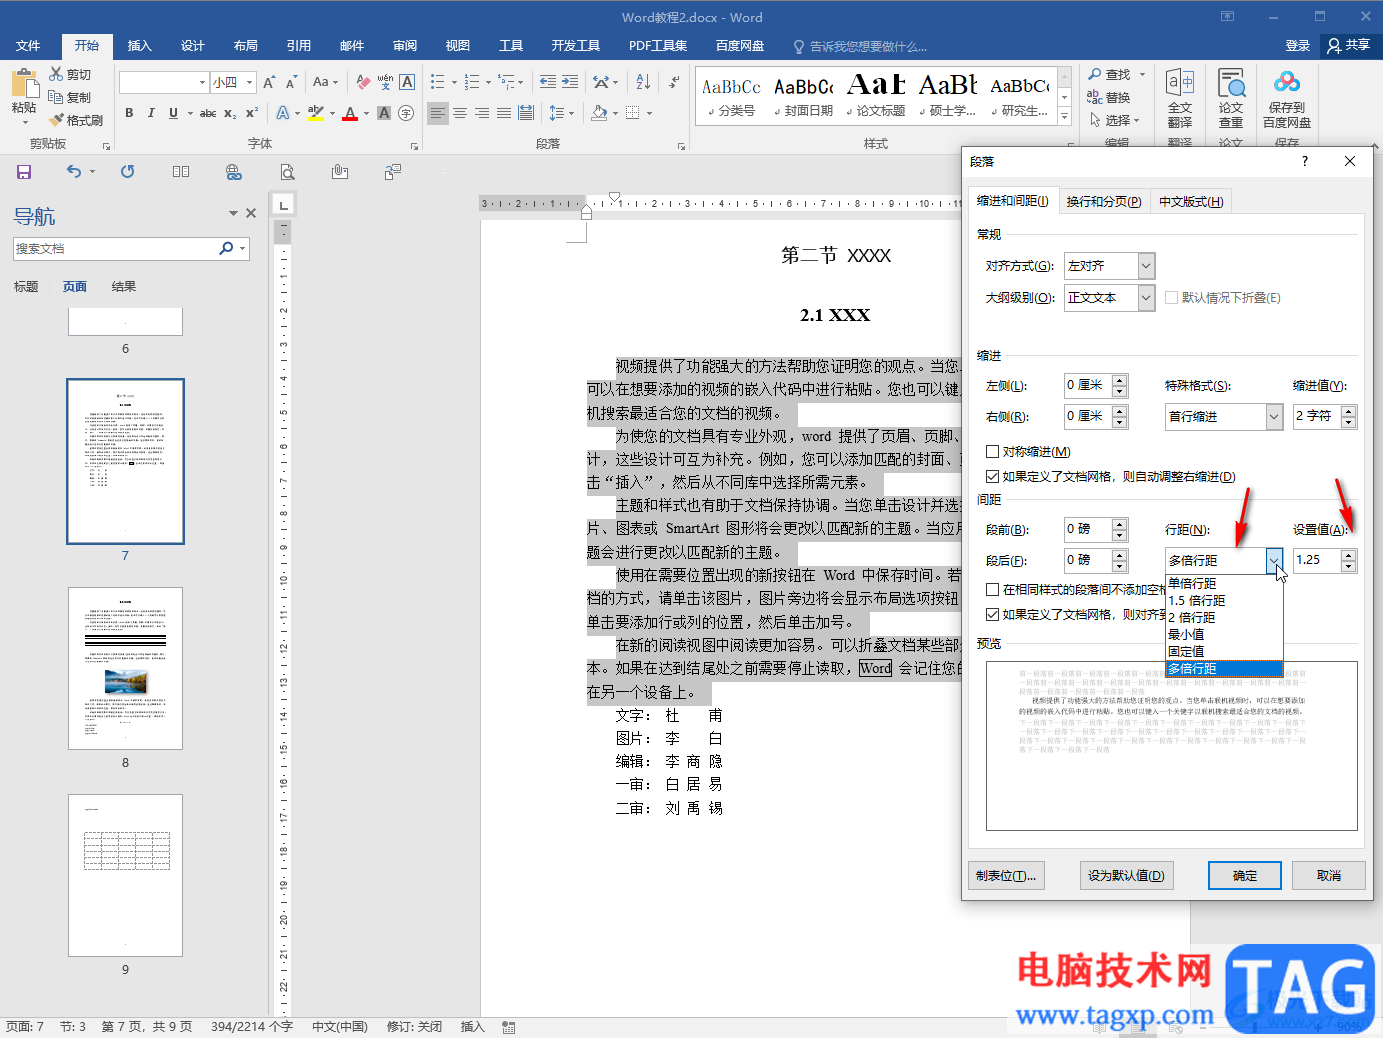Open thesis plagiarism check tool
Viewport: 1383px width, 1038px height.
click(1231, 98)
